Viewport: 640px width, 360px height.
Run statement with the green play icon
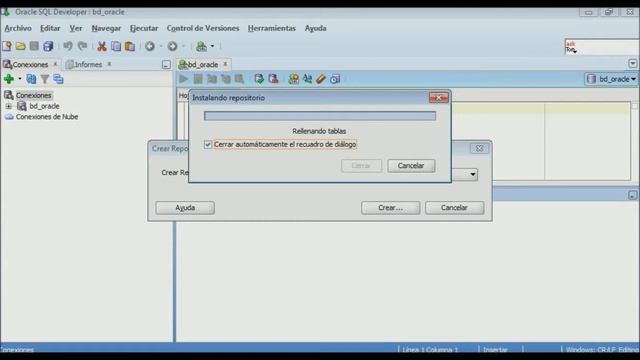184,79
